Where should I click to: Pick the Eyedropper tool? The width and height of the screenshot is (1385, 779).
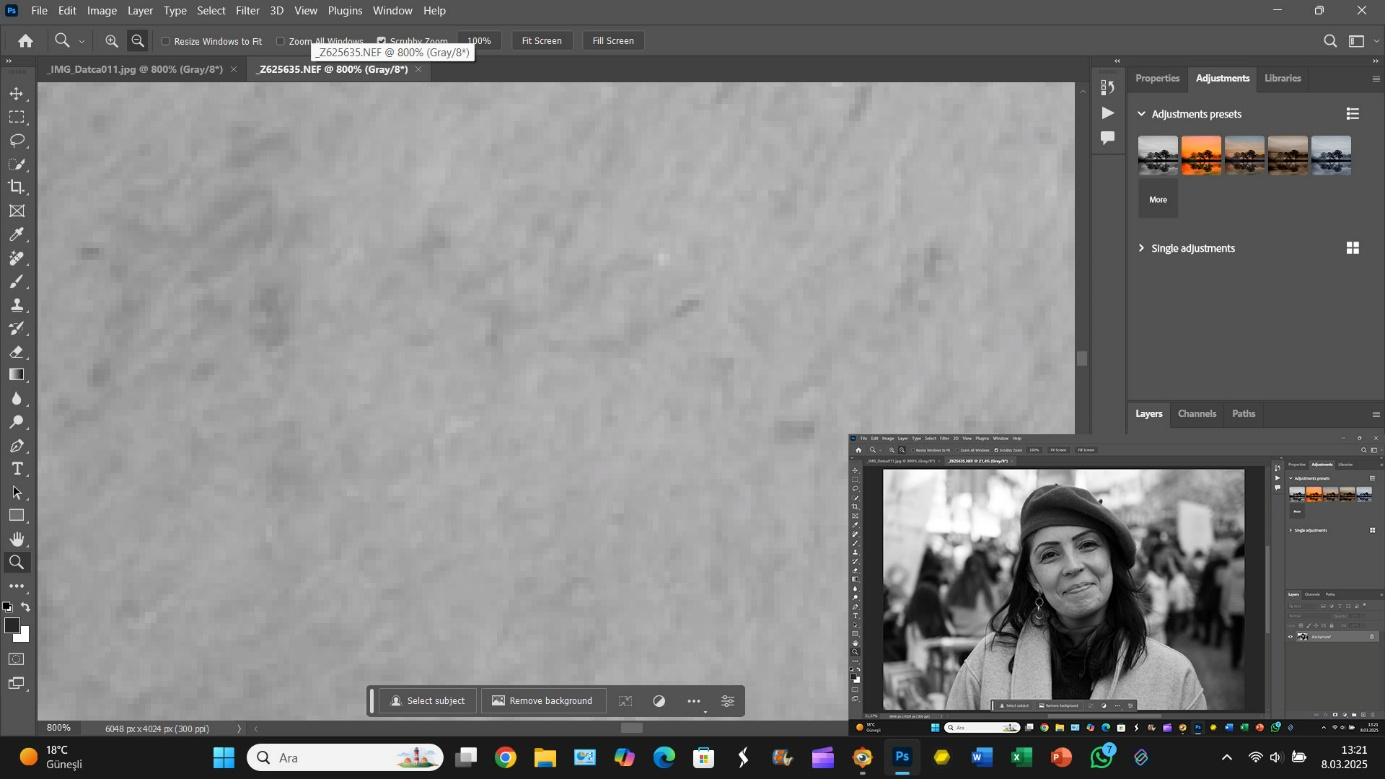pyautogui.click(x=17, y=235)
